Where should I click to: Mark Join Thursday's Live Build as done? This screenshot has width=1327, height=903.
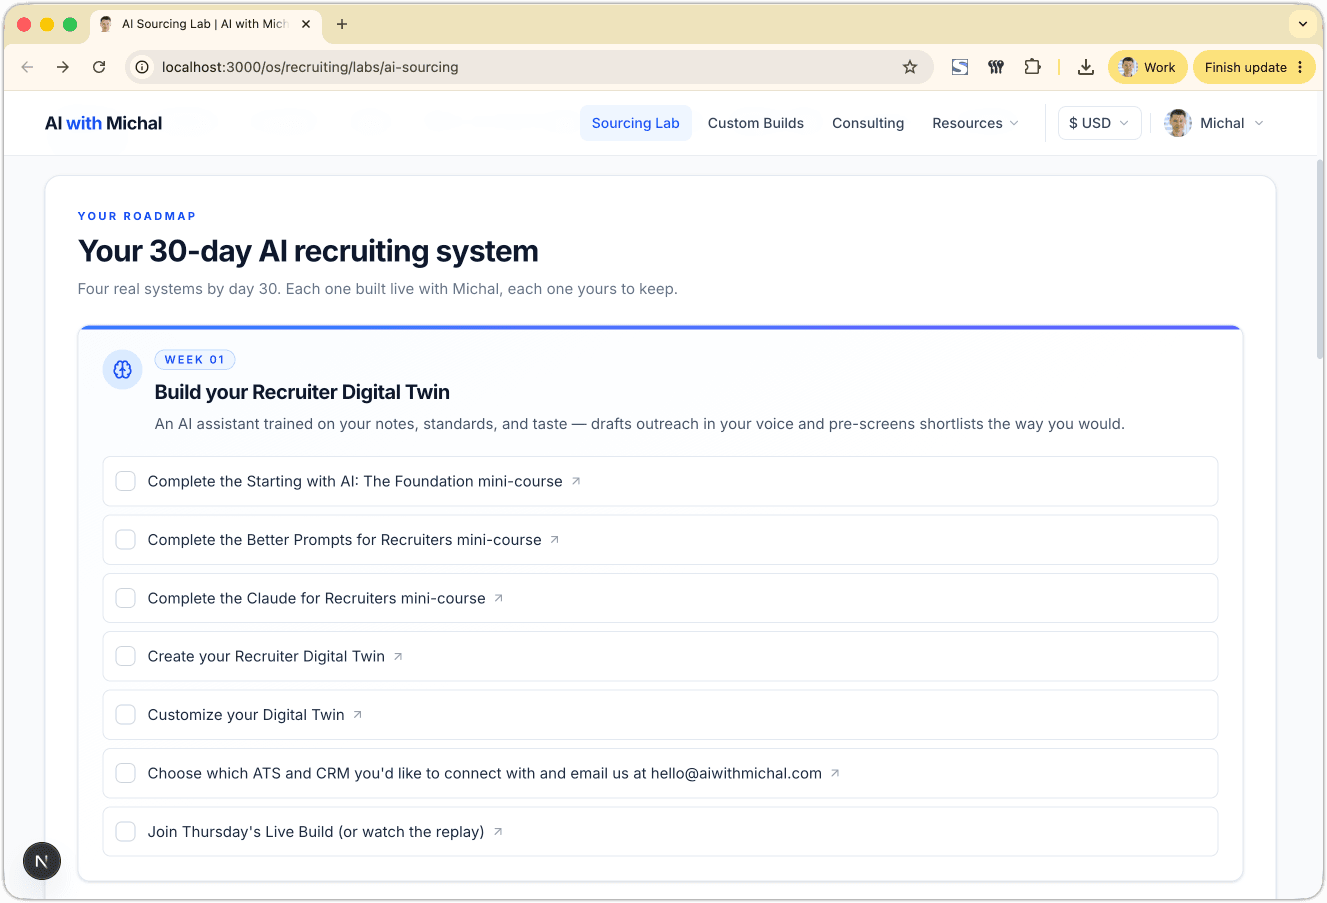click(126, 832)
